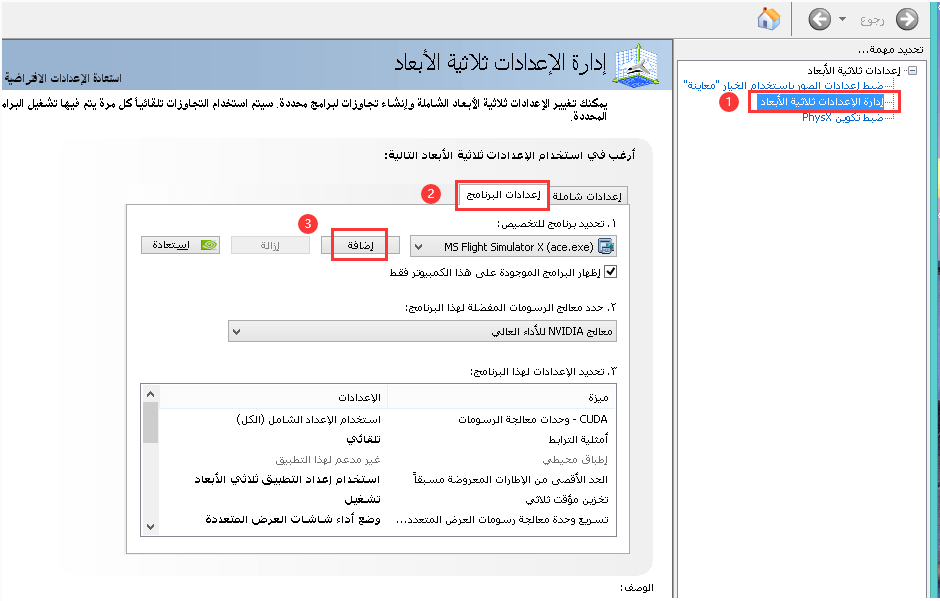Select إدارة الإعدادات ثلاثية الأبعاد in the tree
This screenshot has width=940, height=601.
821,102
